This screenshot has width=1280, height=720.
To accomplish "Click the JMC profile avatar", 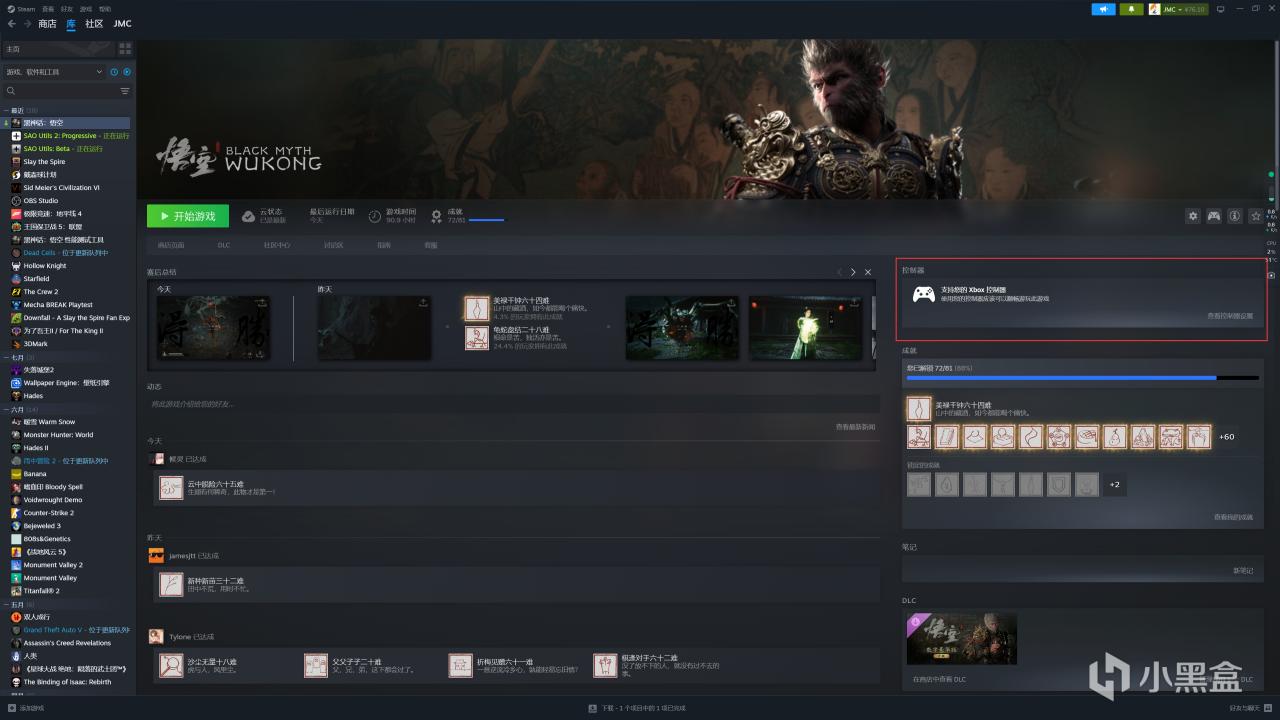I will (x=1155, y=9).
